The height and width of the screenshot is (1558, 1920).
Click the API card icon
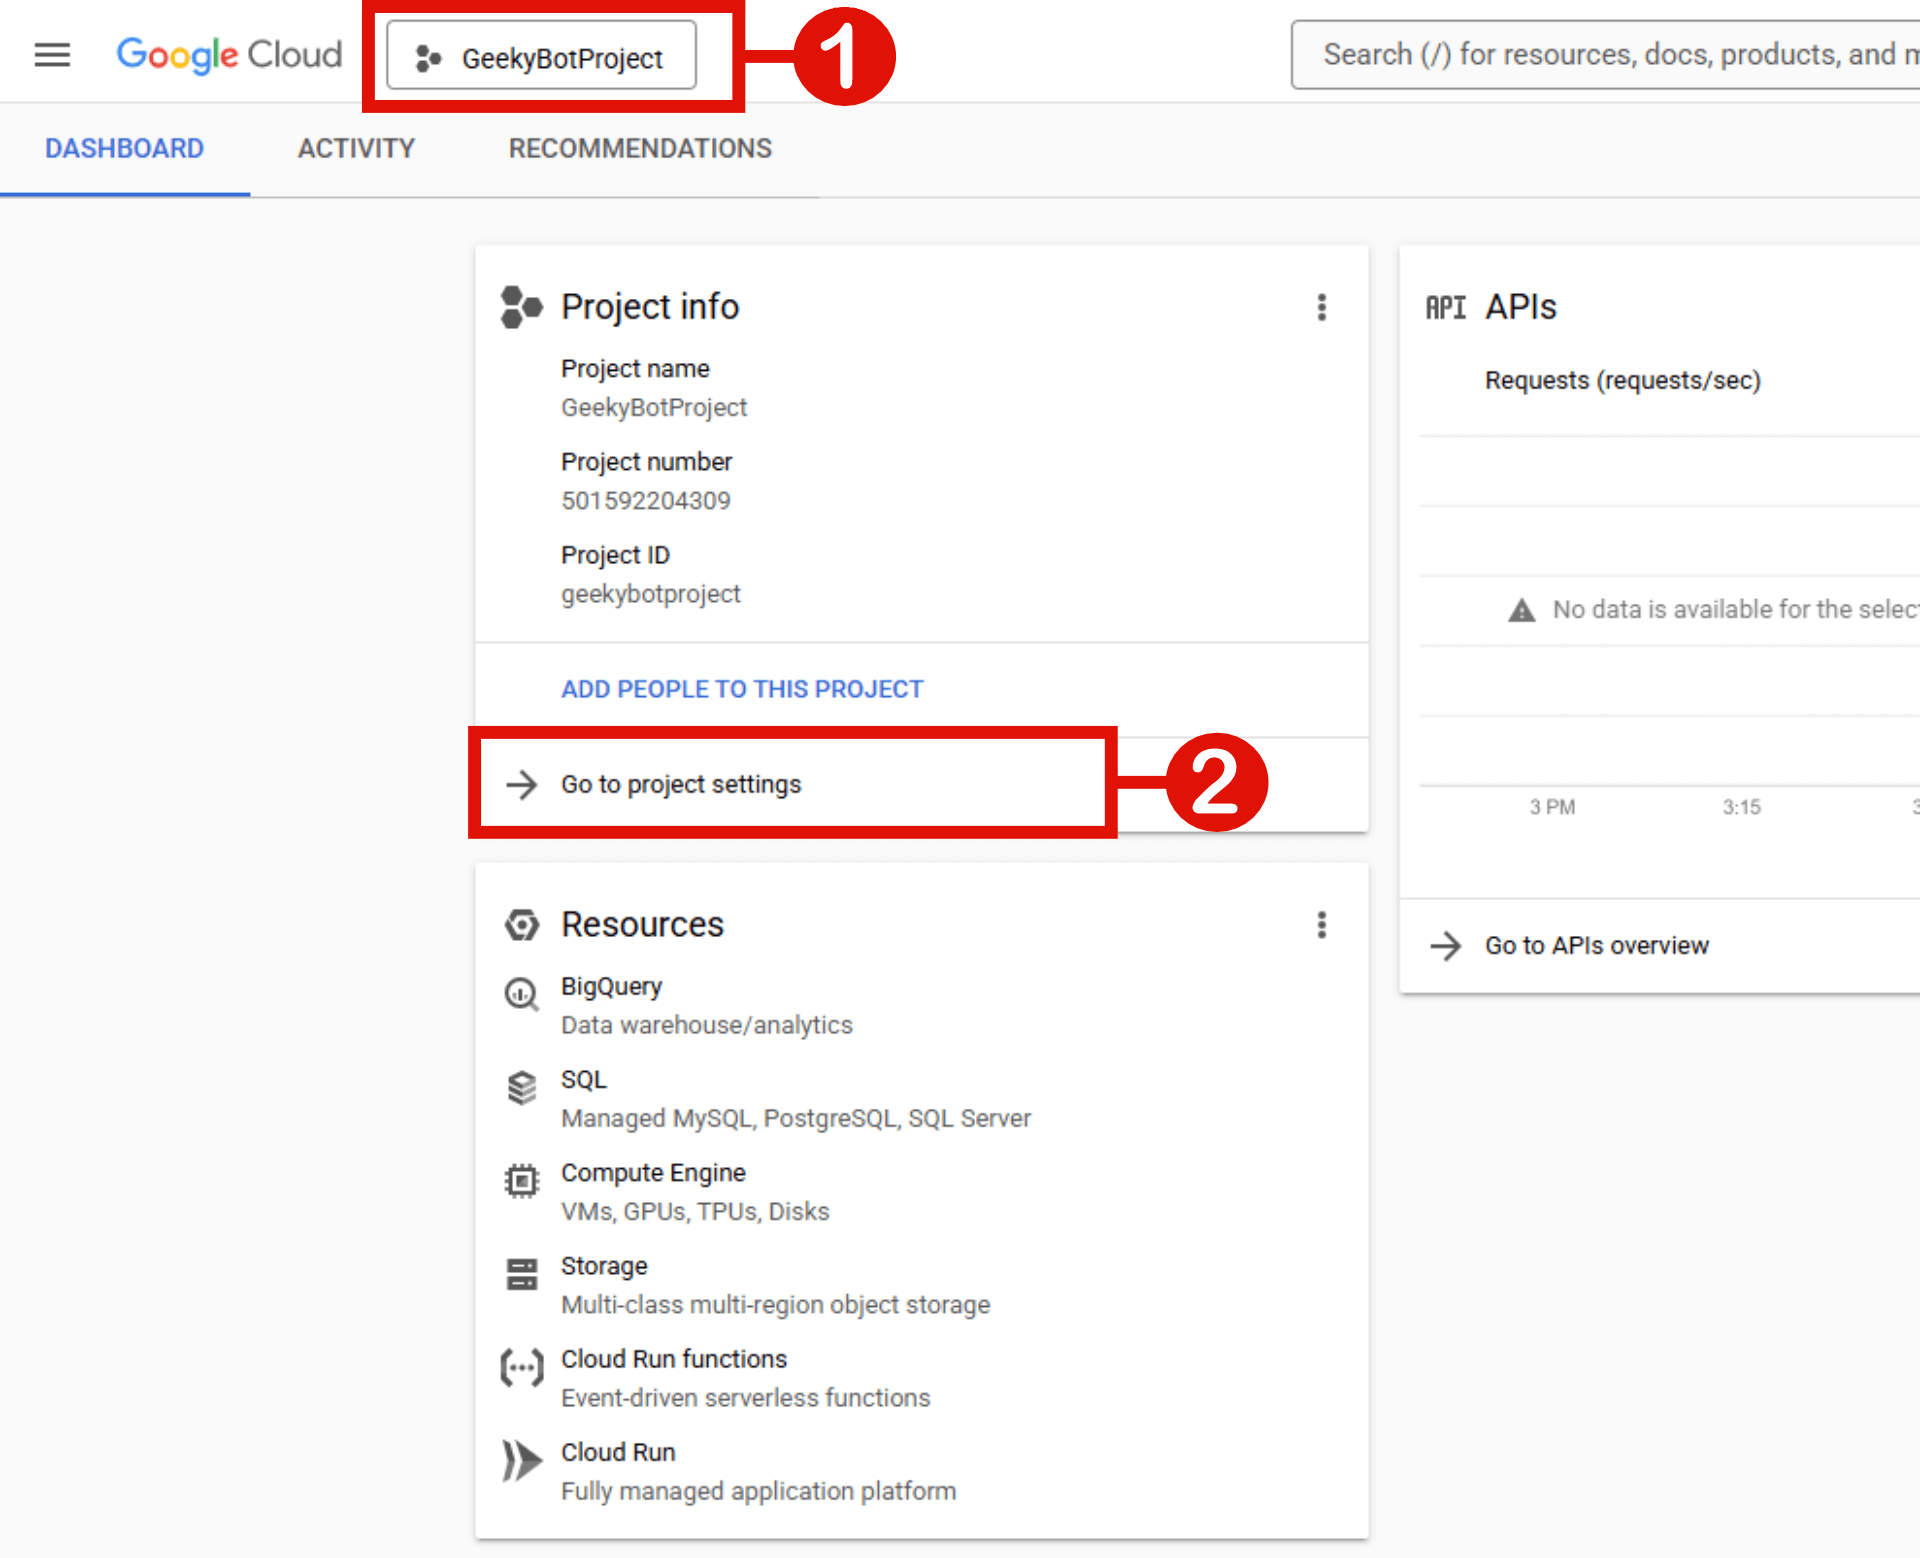(x=1445, y=307)
